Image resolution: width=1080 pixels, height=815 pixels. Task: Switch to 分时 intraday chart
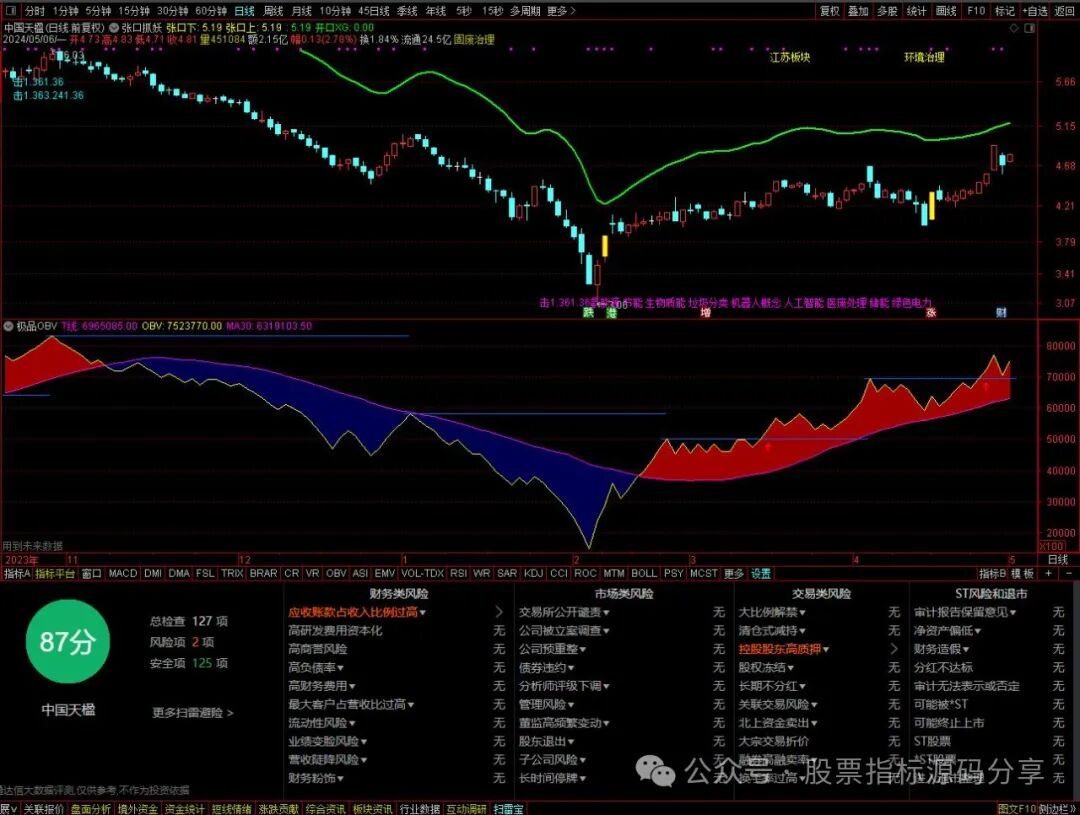coord(34,11)
